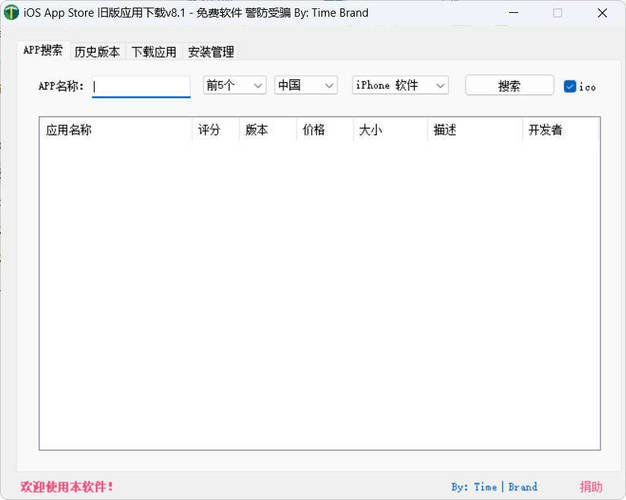Expand the 中国 region dropdown
This screenshot has height=500, width=626.
pos(305,85)
